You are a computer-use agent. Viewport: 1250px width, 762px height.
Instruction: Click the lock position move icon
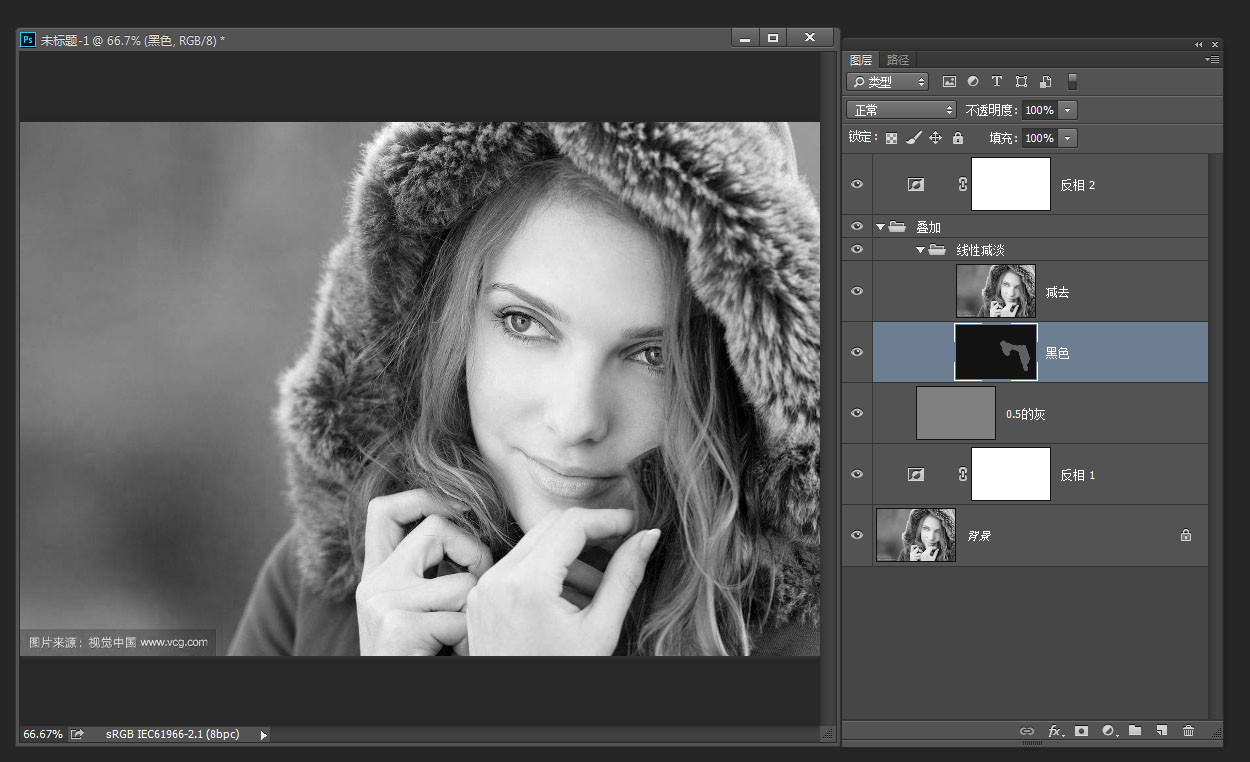pyautogui.click(x=935, y=138)
